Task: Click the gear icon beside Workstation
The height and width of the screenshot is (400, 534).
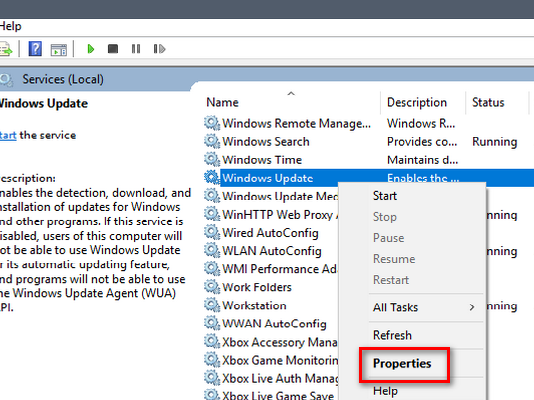Action: tap(212, 305)
